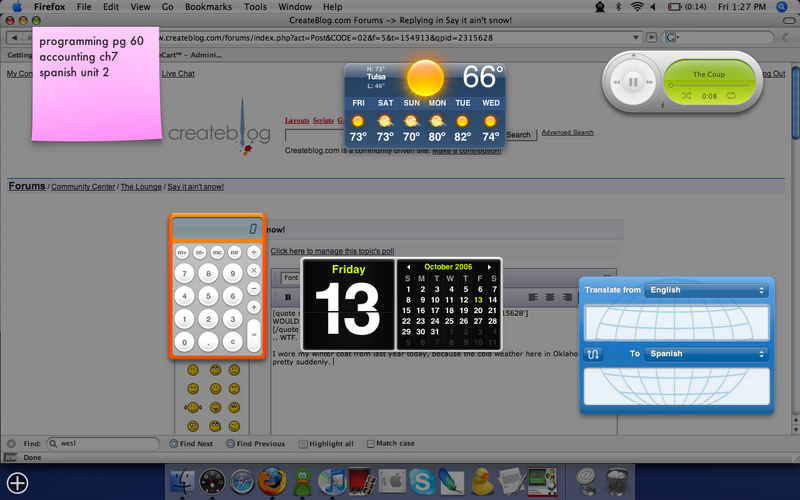Click Find Previous in the find bar
This screenshot has height=500, width=800.
255,444
